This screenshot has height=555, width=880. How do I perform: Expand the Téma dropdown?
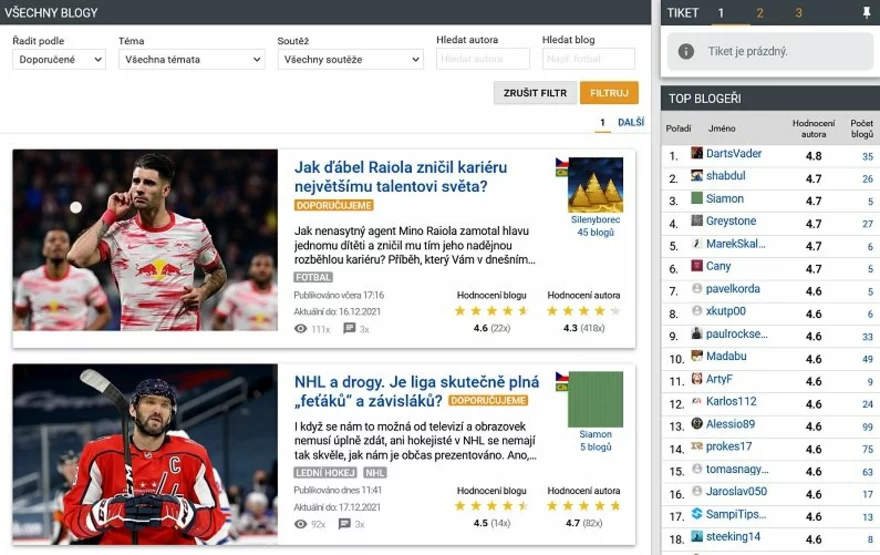[x=191, y=59]
